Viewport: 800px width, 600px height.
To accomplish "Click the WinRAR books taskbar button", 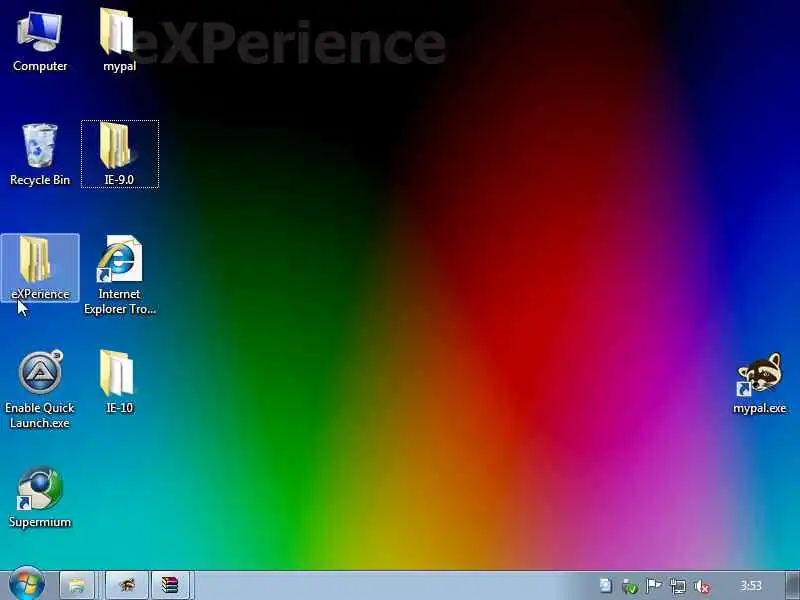I will click(170, 585).
